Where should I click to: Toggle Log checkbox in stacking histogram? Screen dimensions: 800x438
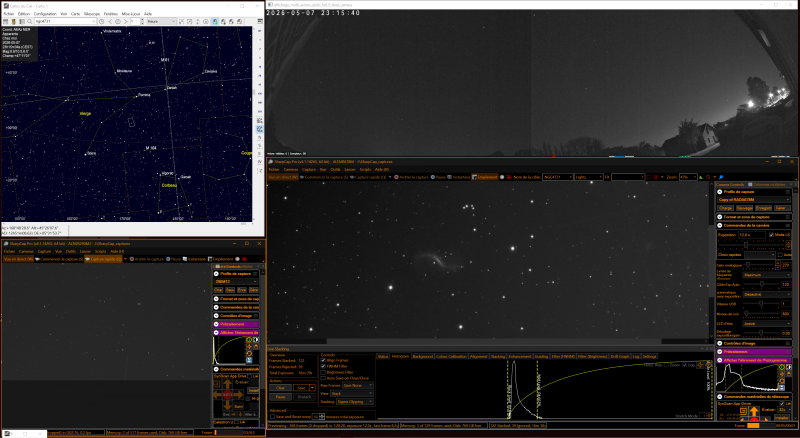[x=684, y=365]
